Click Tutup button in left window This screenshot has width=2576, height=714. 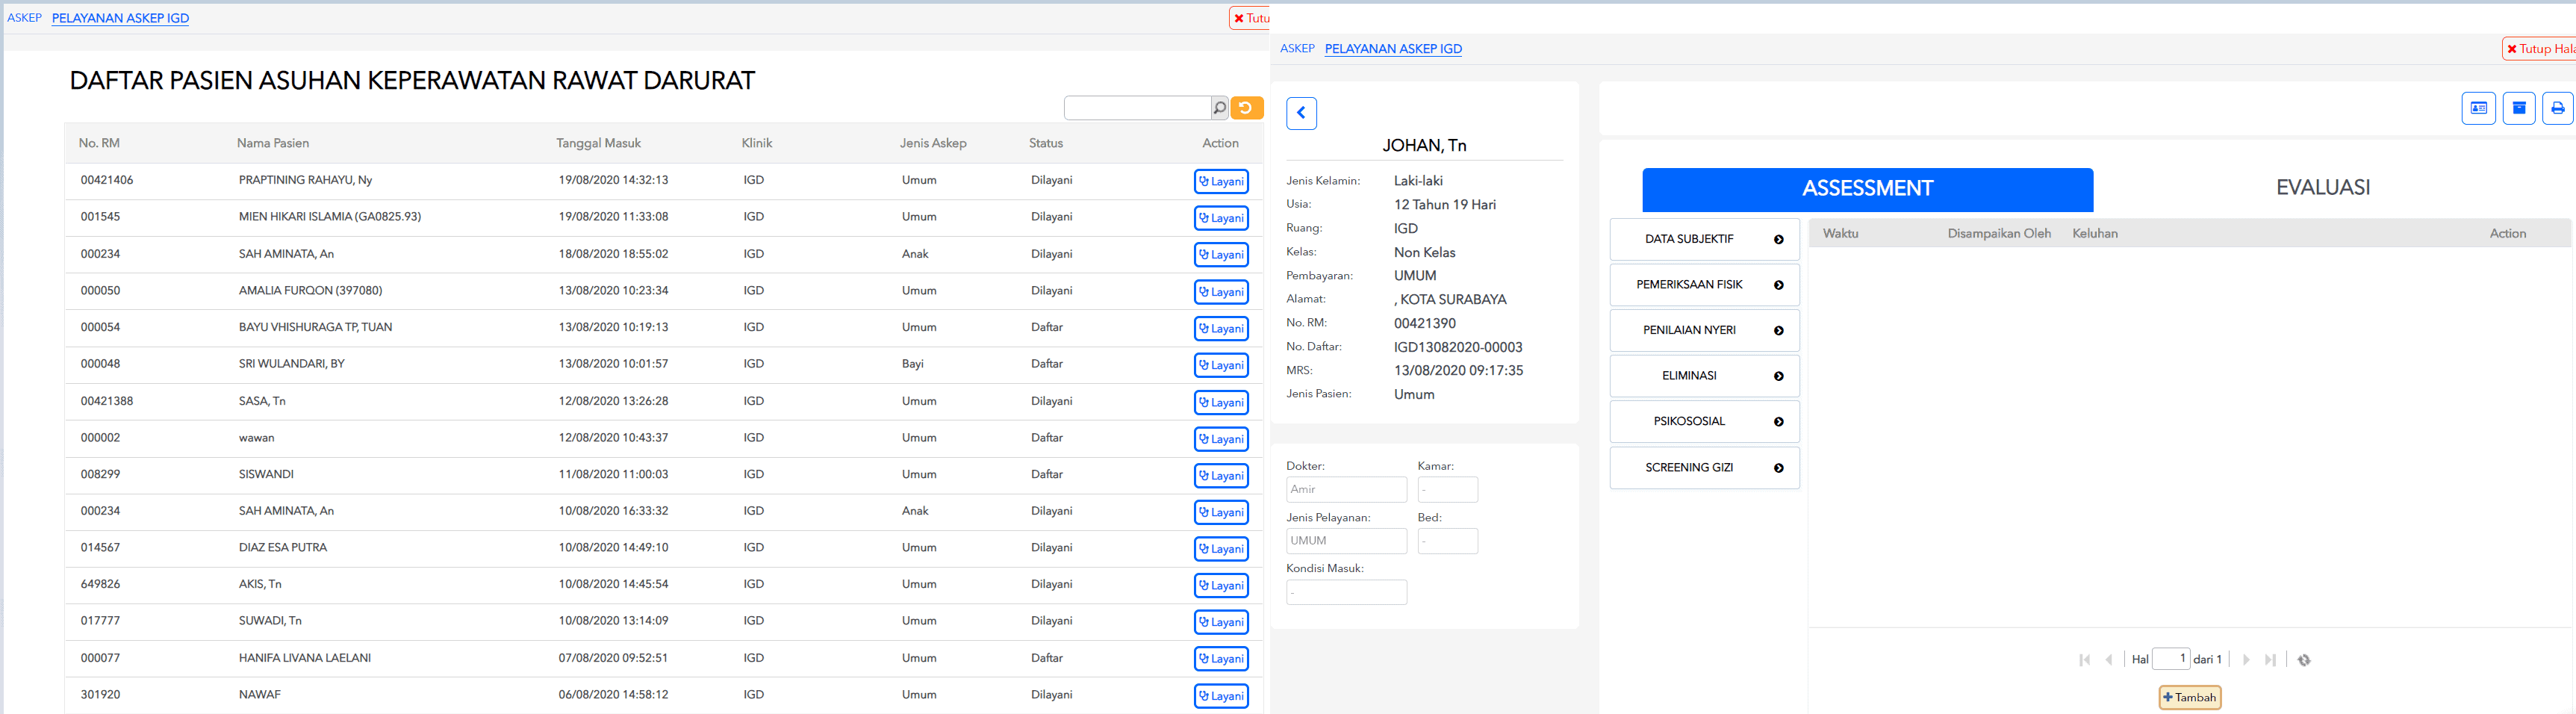tap(1250, 18)
